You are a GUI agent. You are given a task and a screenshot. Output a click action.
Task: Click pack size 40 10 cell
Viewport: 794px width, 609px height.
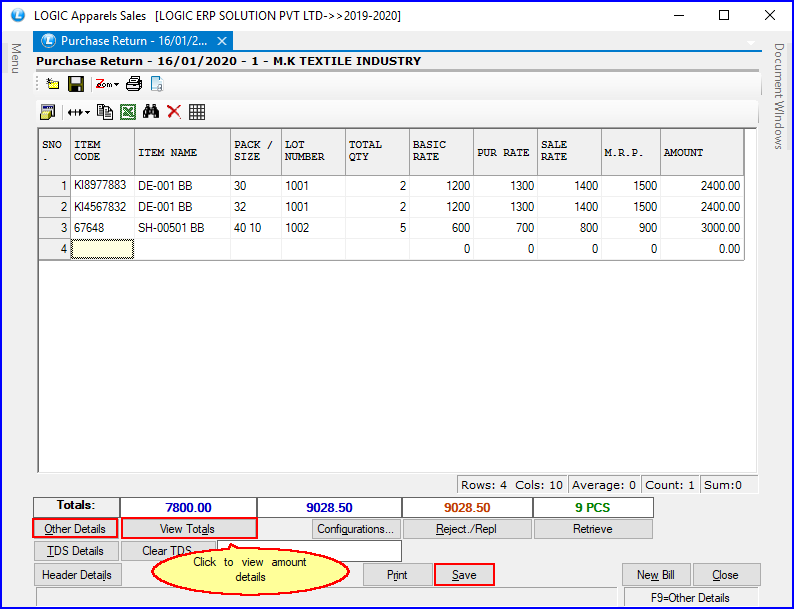coord(256,228)
